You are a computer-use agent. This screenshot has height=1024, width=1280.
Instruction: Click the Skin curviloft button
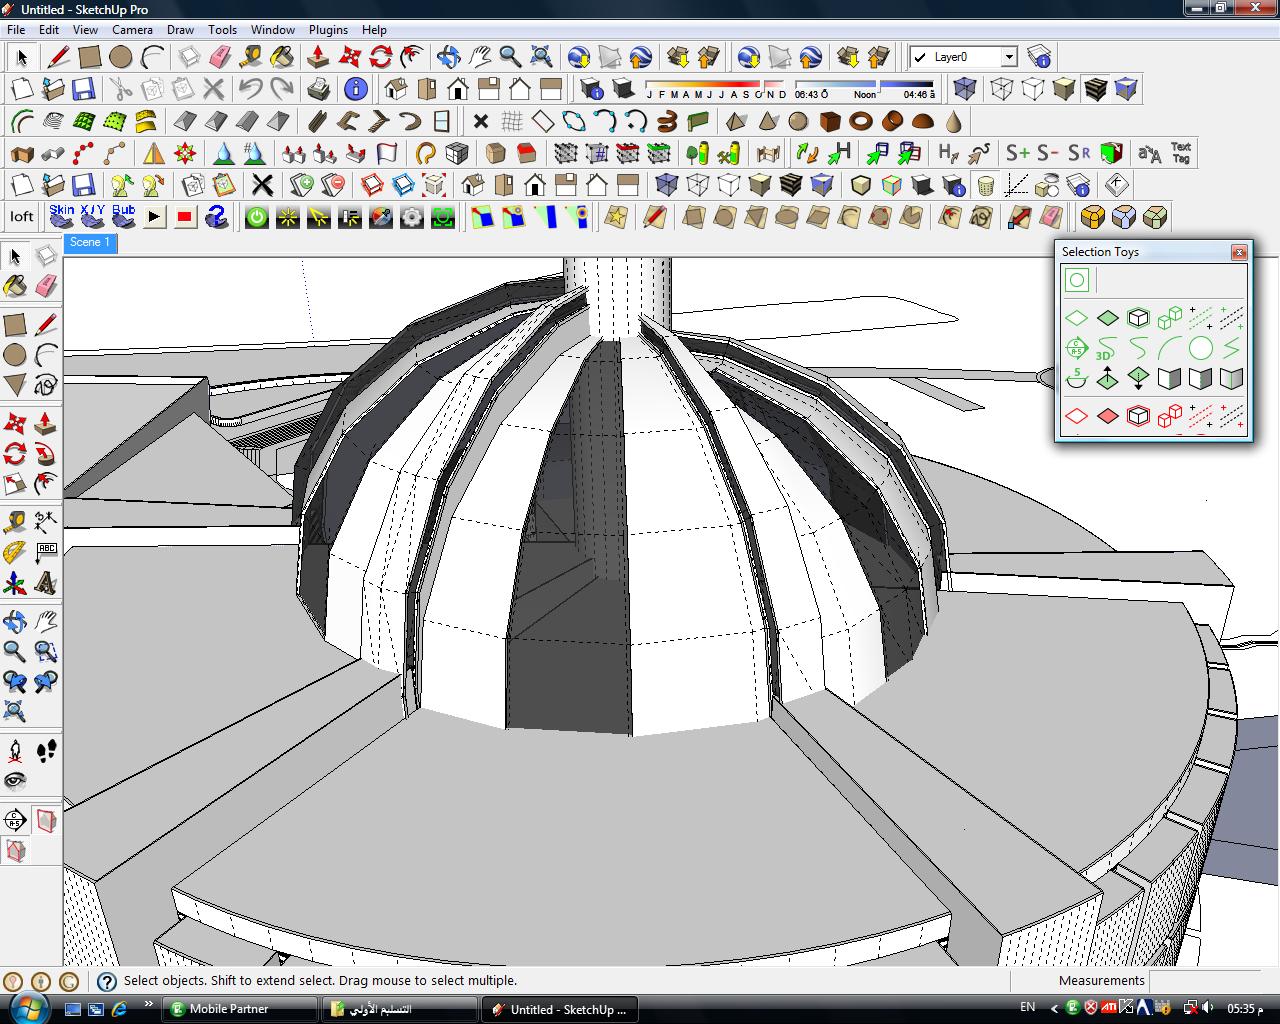[61, 216]
